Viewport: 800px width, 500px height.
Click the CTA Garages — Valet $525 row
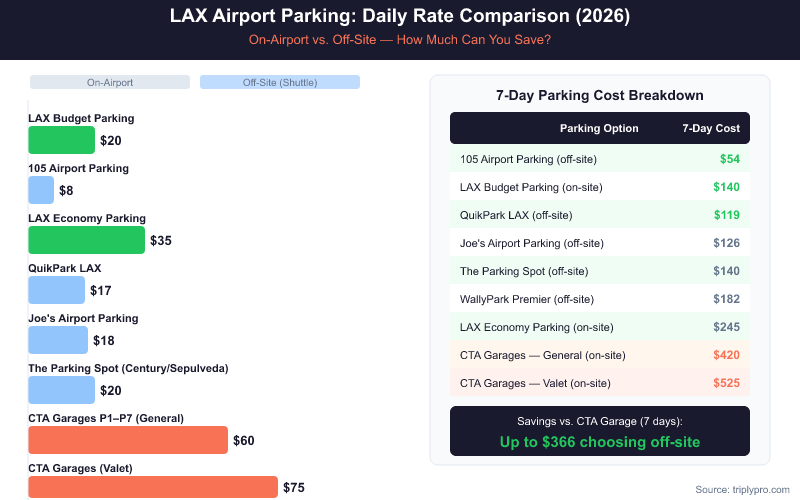tap(600, 383)
